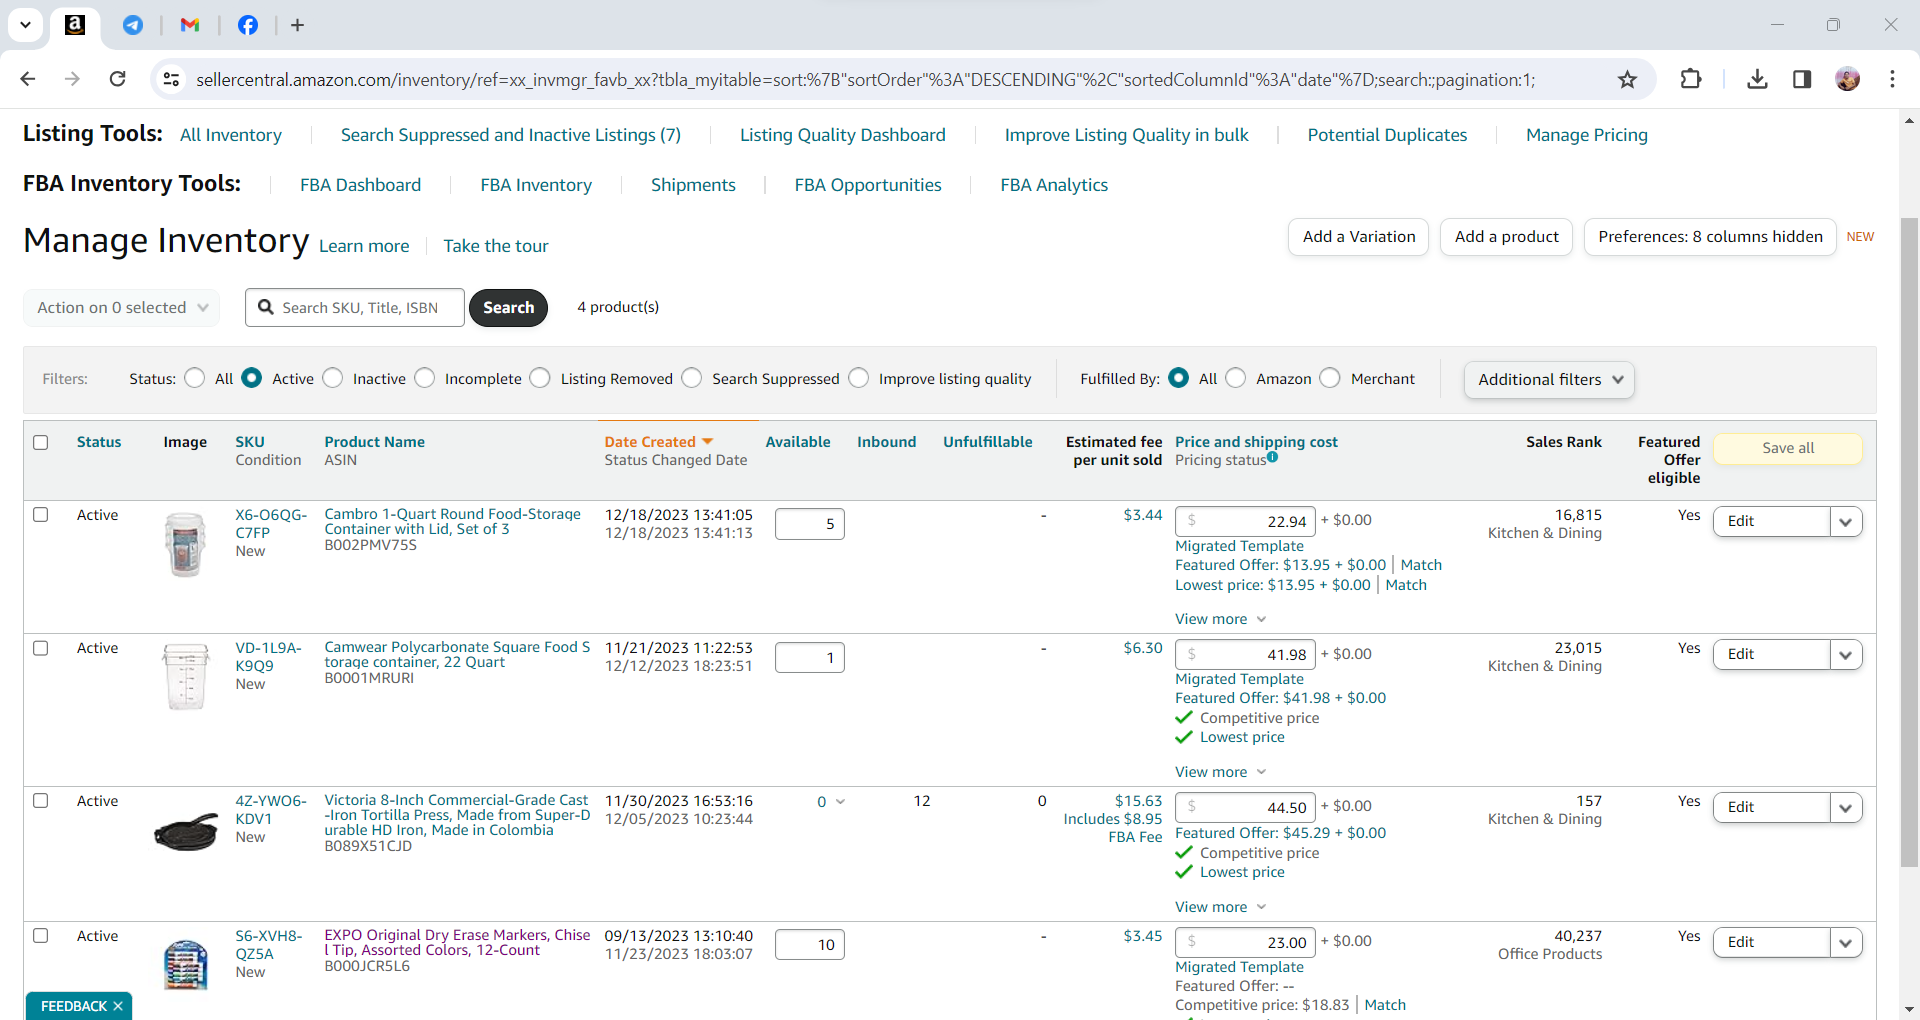Select the All status radio button

(x=195, y=378)
